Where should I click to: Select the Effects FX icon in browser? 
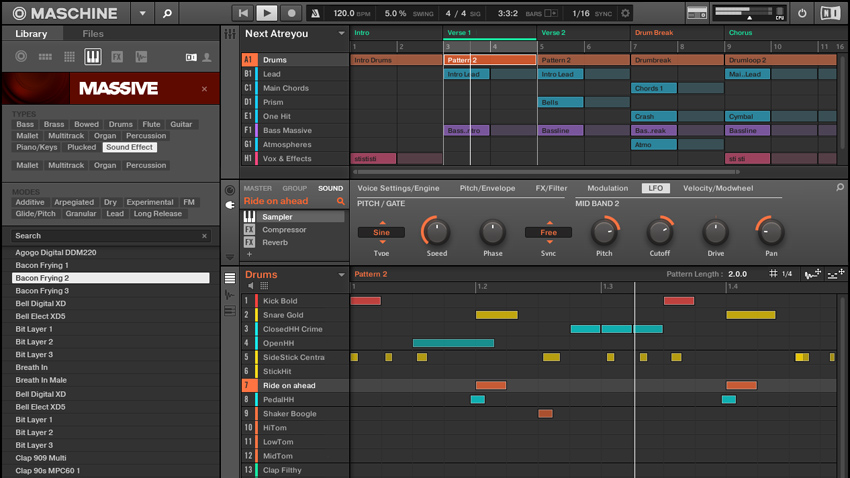coord(117,56)
